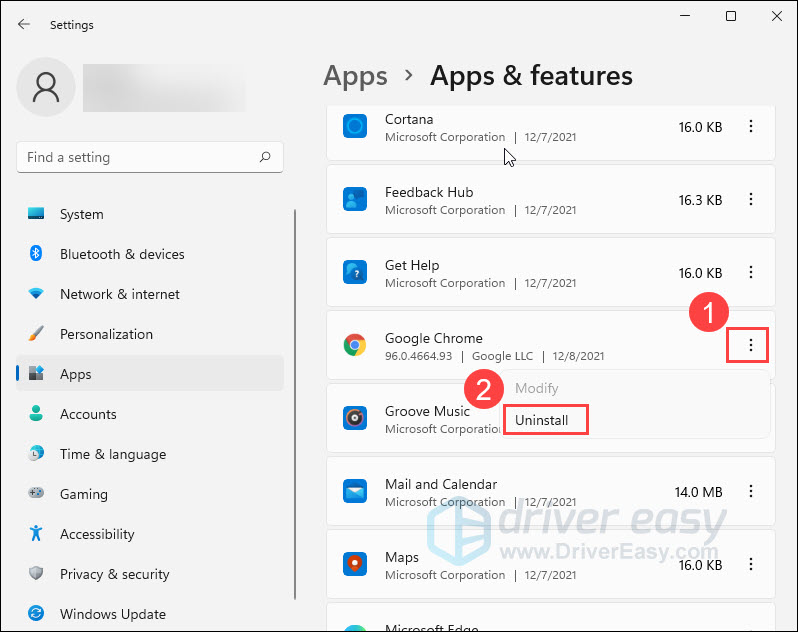Open Time & language settings
The width and height of the screenshot is (798, 632).
[x=150, y=454]
